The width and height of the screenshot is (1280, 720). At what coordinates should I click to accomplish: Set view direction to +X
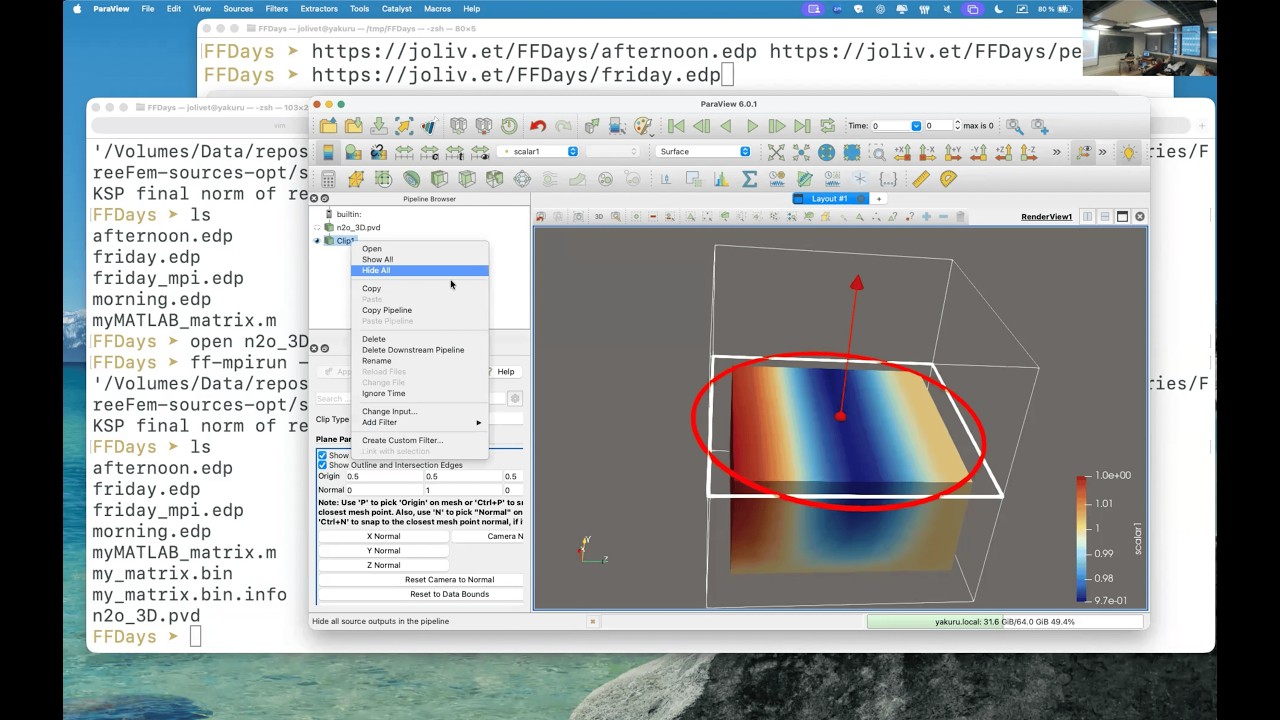pos(902,152)
